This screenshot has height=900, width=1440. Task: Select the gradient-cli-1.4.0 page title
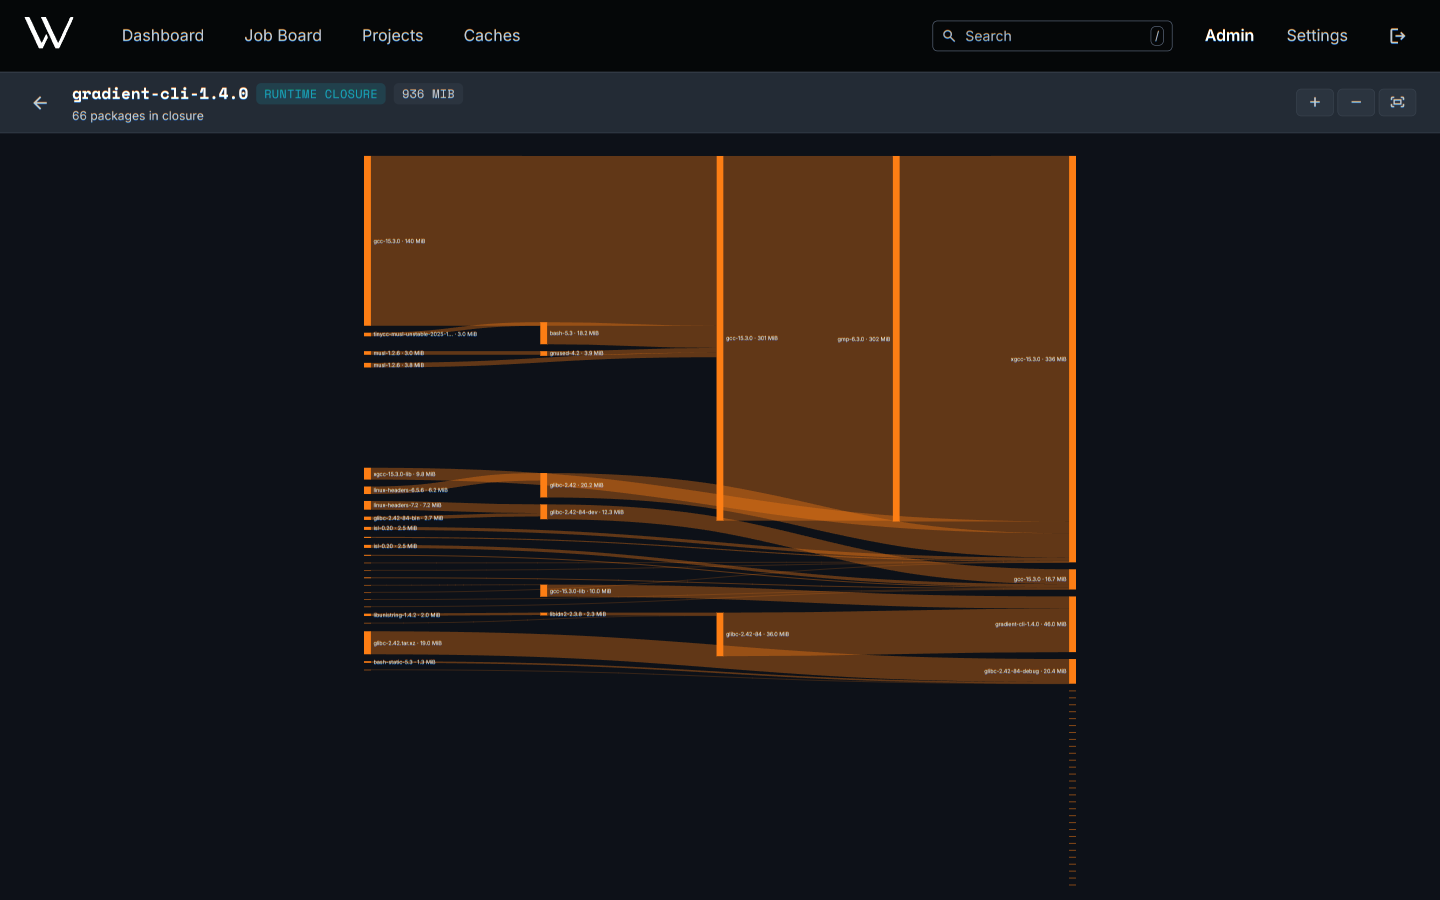click(160, 93)
